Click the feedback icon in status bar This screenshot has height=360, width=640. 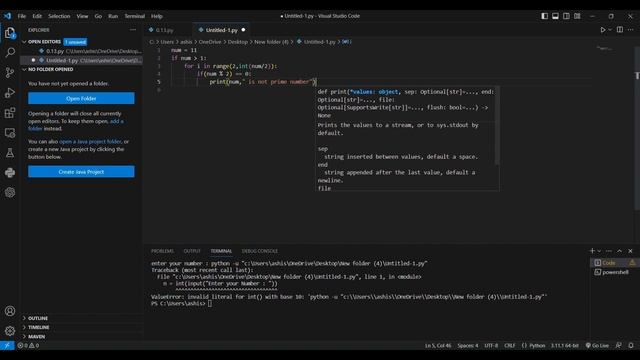tap(619, 345)
